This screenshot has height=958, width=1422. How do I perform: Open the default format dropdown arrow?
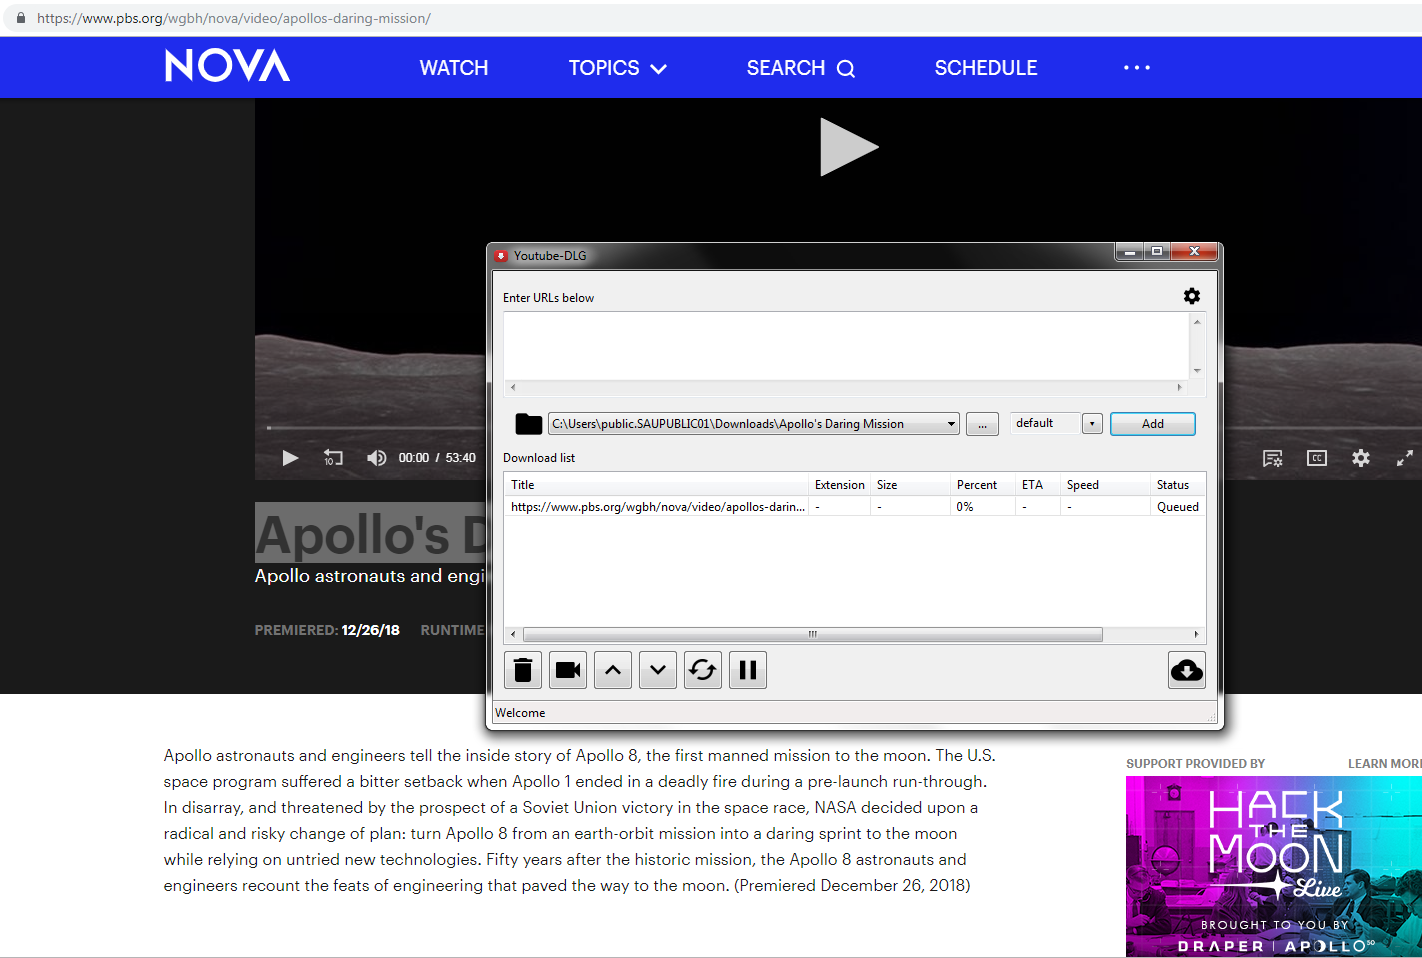pos(1092,424)
